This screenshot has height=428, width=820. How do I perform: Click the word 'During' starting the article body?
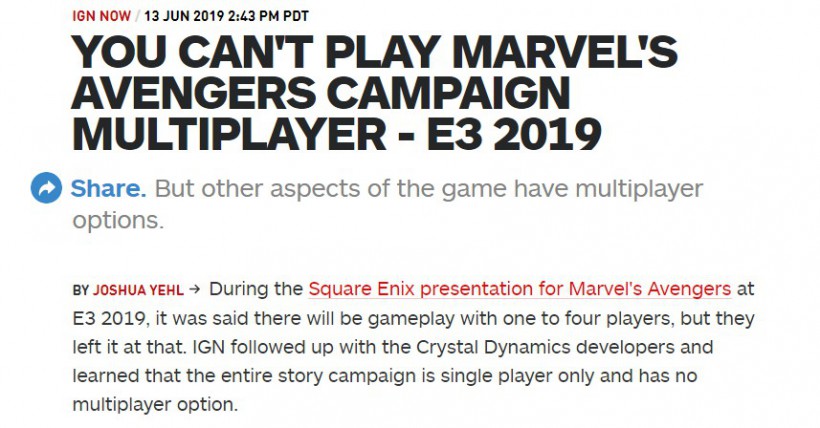pos(246,289)
